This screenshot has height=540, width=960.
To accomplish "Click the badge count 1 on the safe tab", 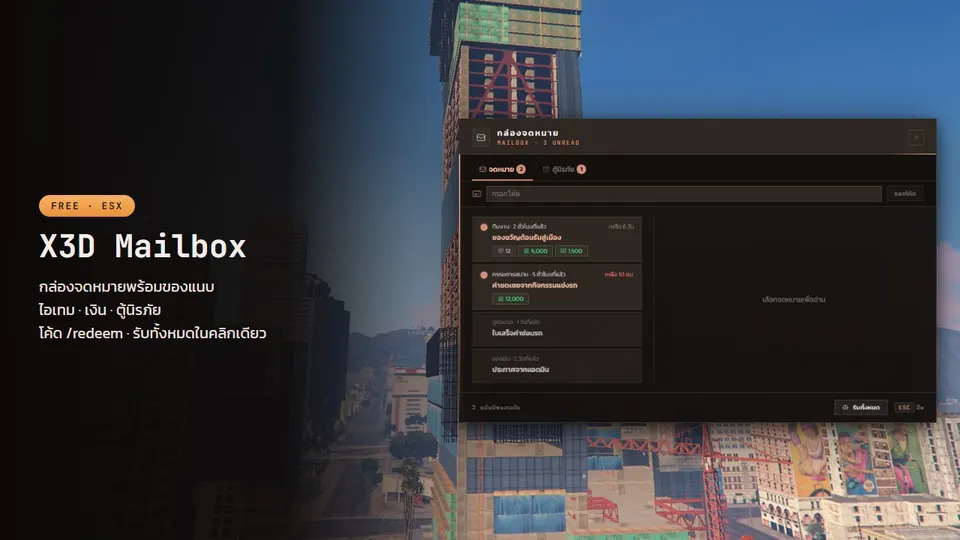I will 581,170.
